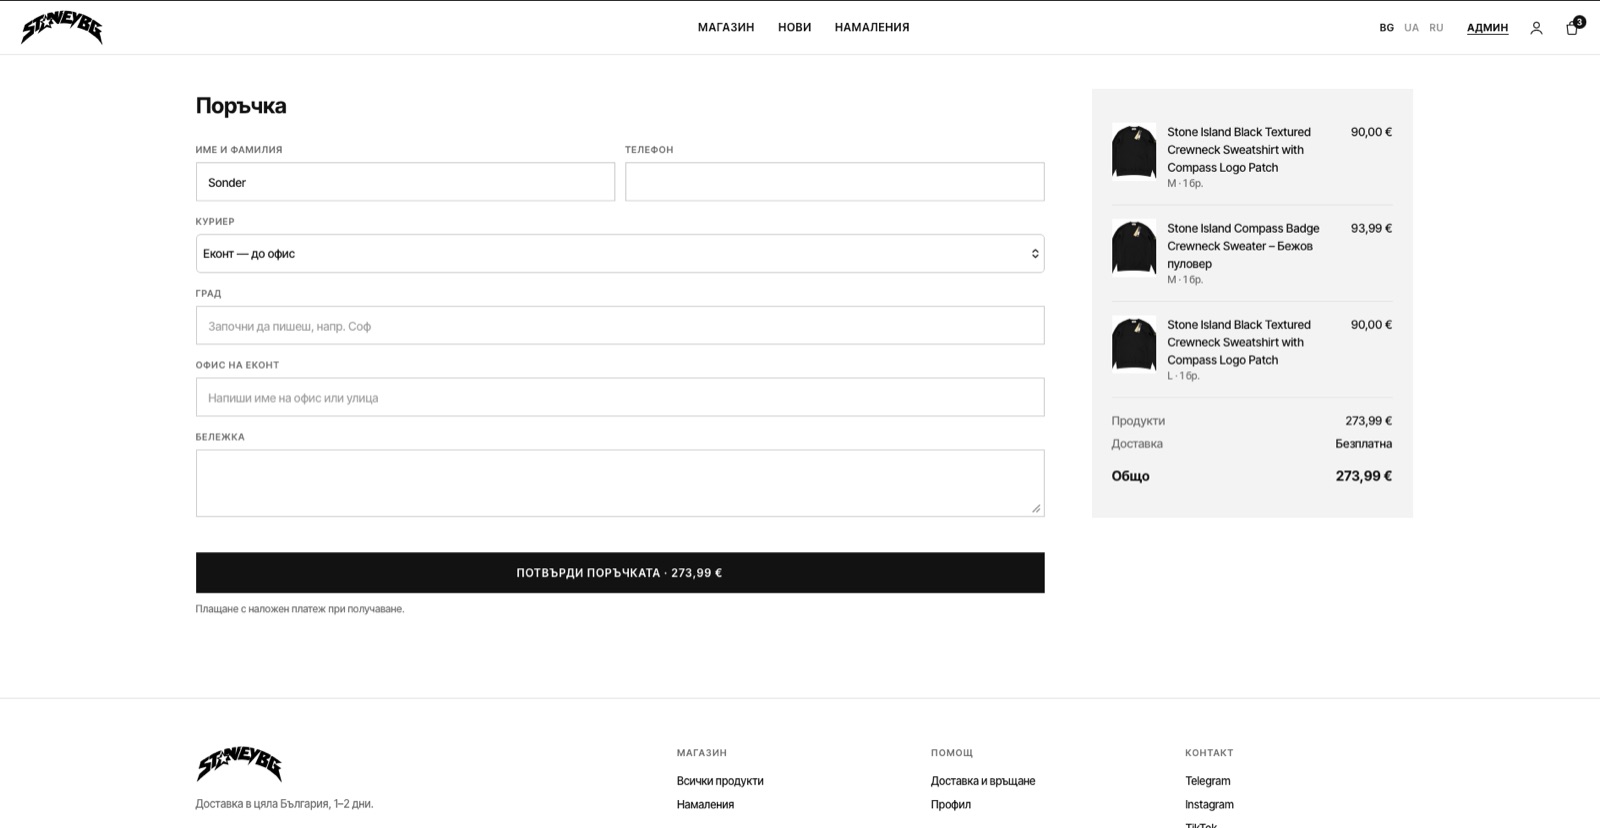The image size is (1600, 828).
Task: Click the L · 1бр. size label
Action: tap(1183, 376)
